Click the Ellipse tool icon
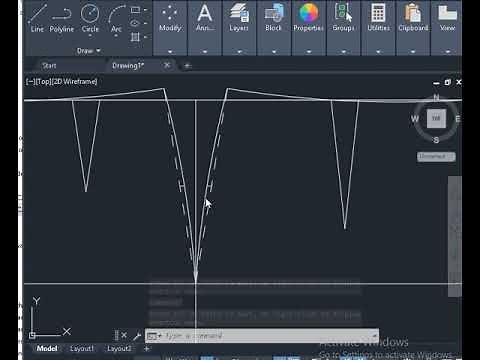Viewport: 480px width, 360px height. click(x=135, y=23)
